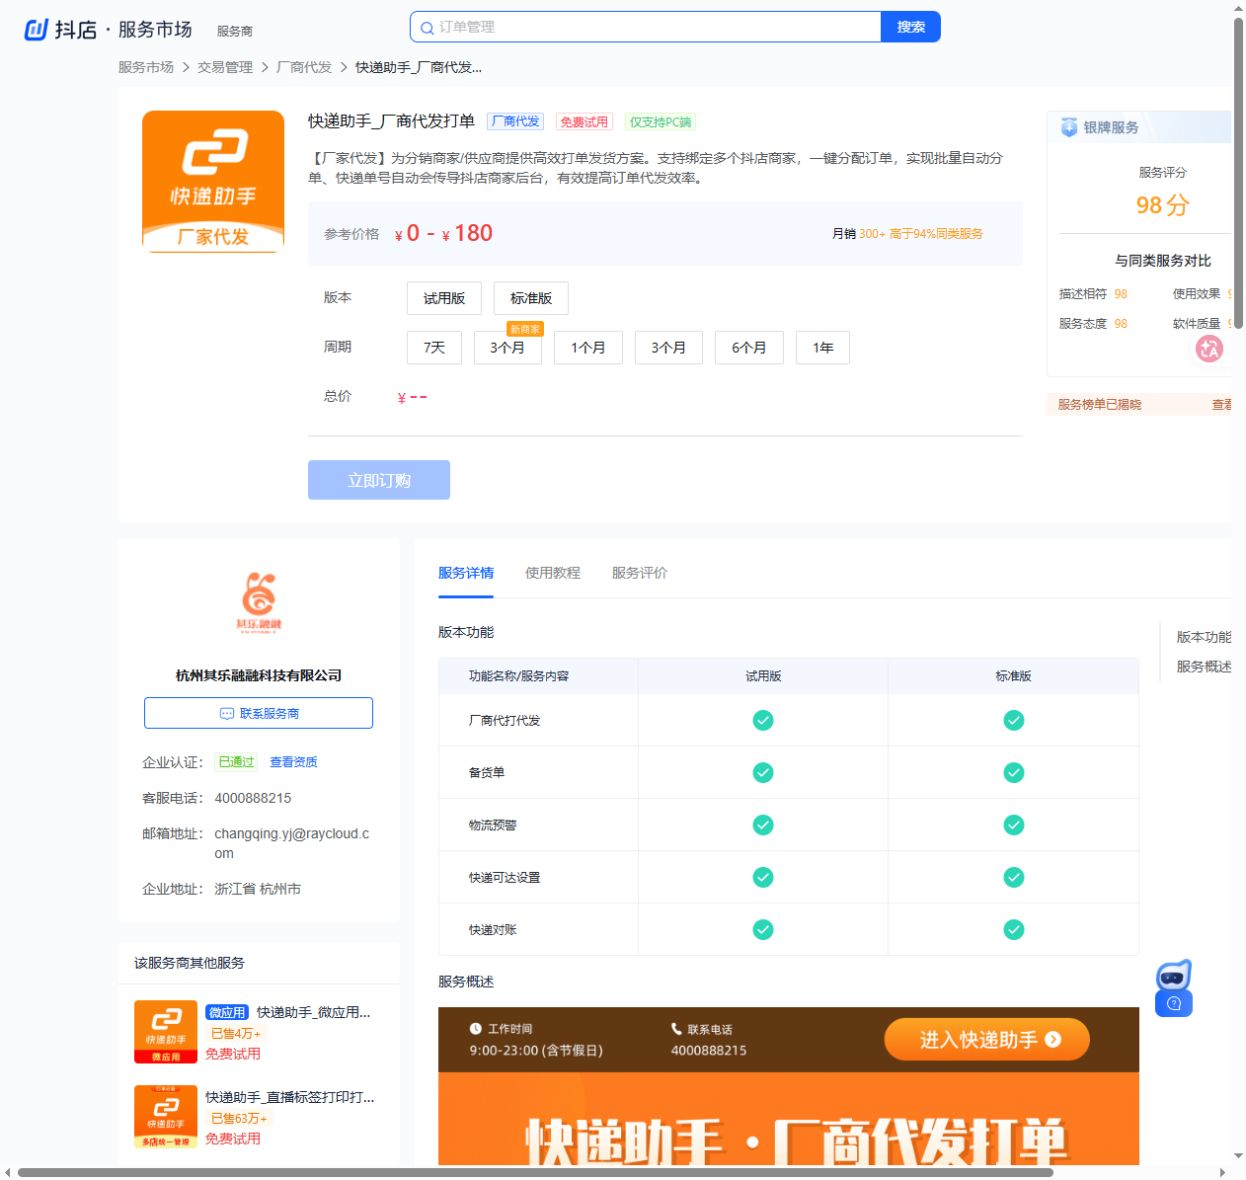Click the arrow icon in 进入快递助手 button
1246x1180 pixels.
[x=1053, y=1040]
